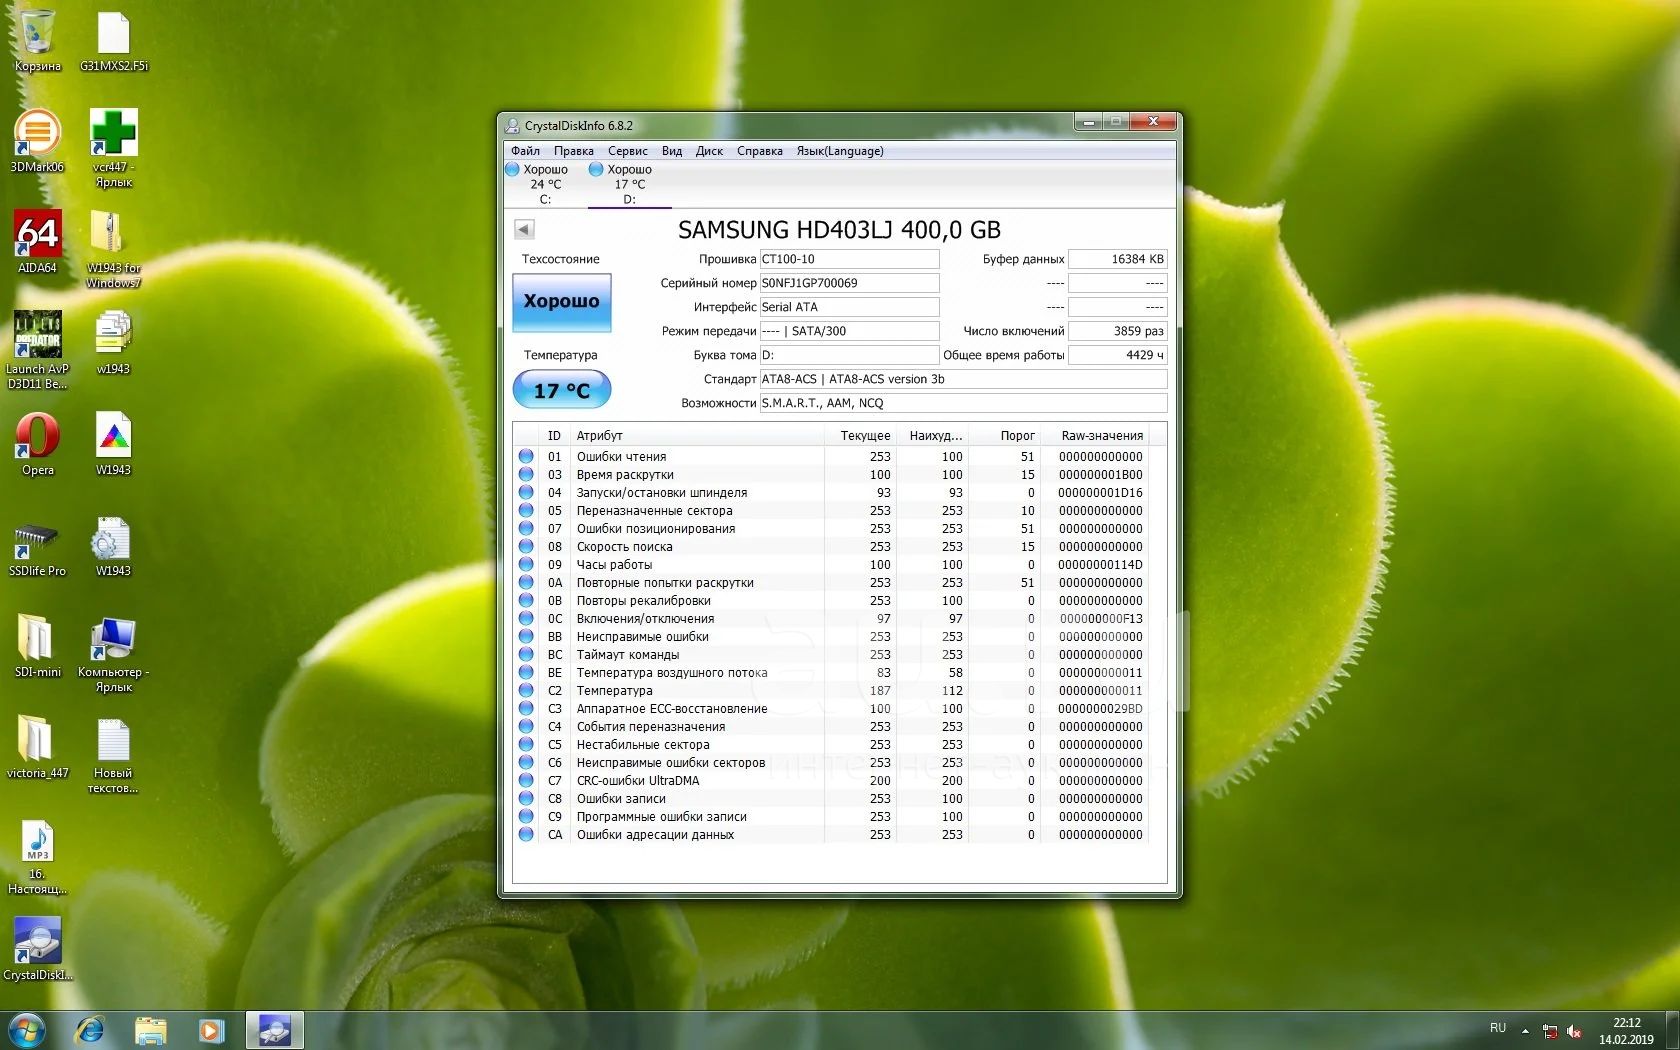Click the serial number field

point(848,283)
